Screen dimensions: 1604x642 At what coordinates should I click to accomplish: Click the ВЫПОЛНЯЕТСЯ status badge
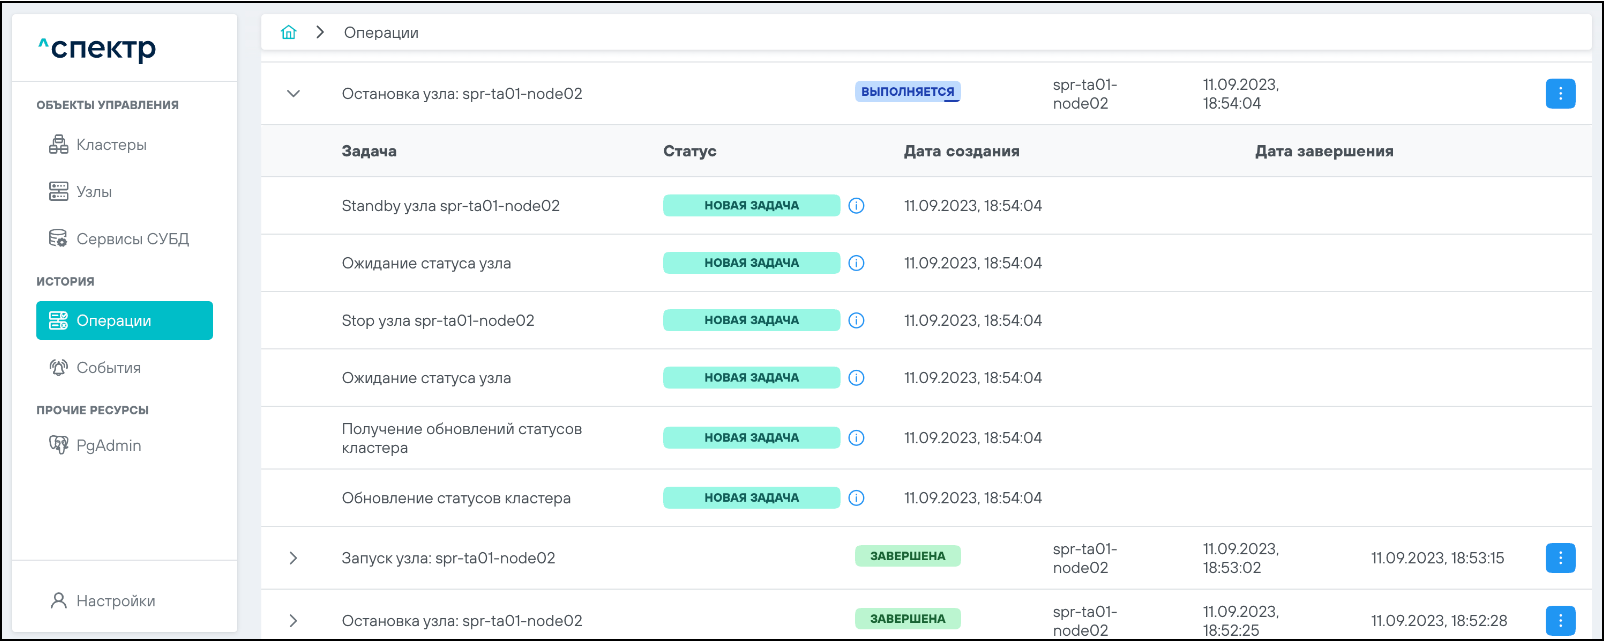tap(907, 92)
